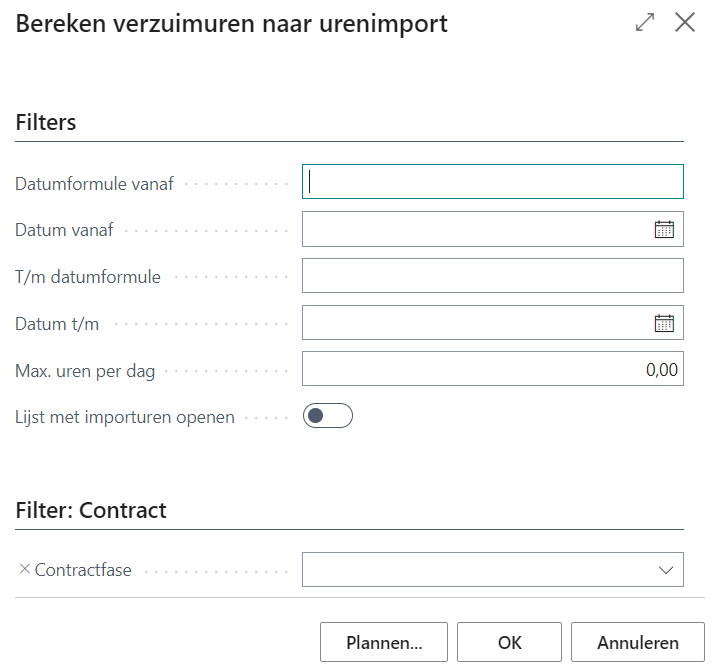Click the dialog title Bereken verzuimuren naar urenimport
Viewport: 714px width, 668px height.
(x=232, y=24)
